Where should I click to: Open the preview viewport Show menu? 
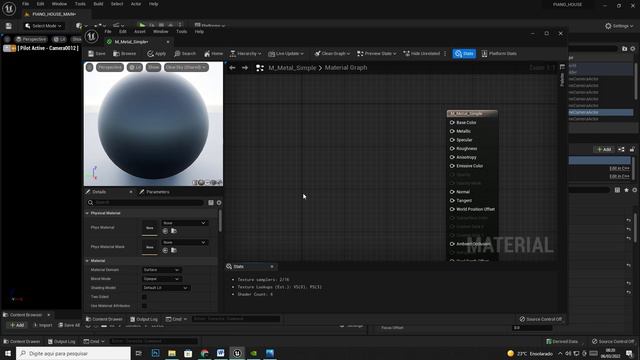153,67
